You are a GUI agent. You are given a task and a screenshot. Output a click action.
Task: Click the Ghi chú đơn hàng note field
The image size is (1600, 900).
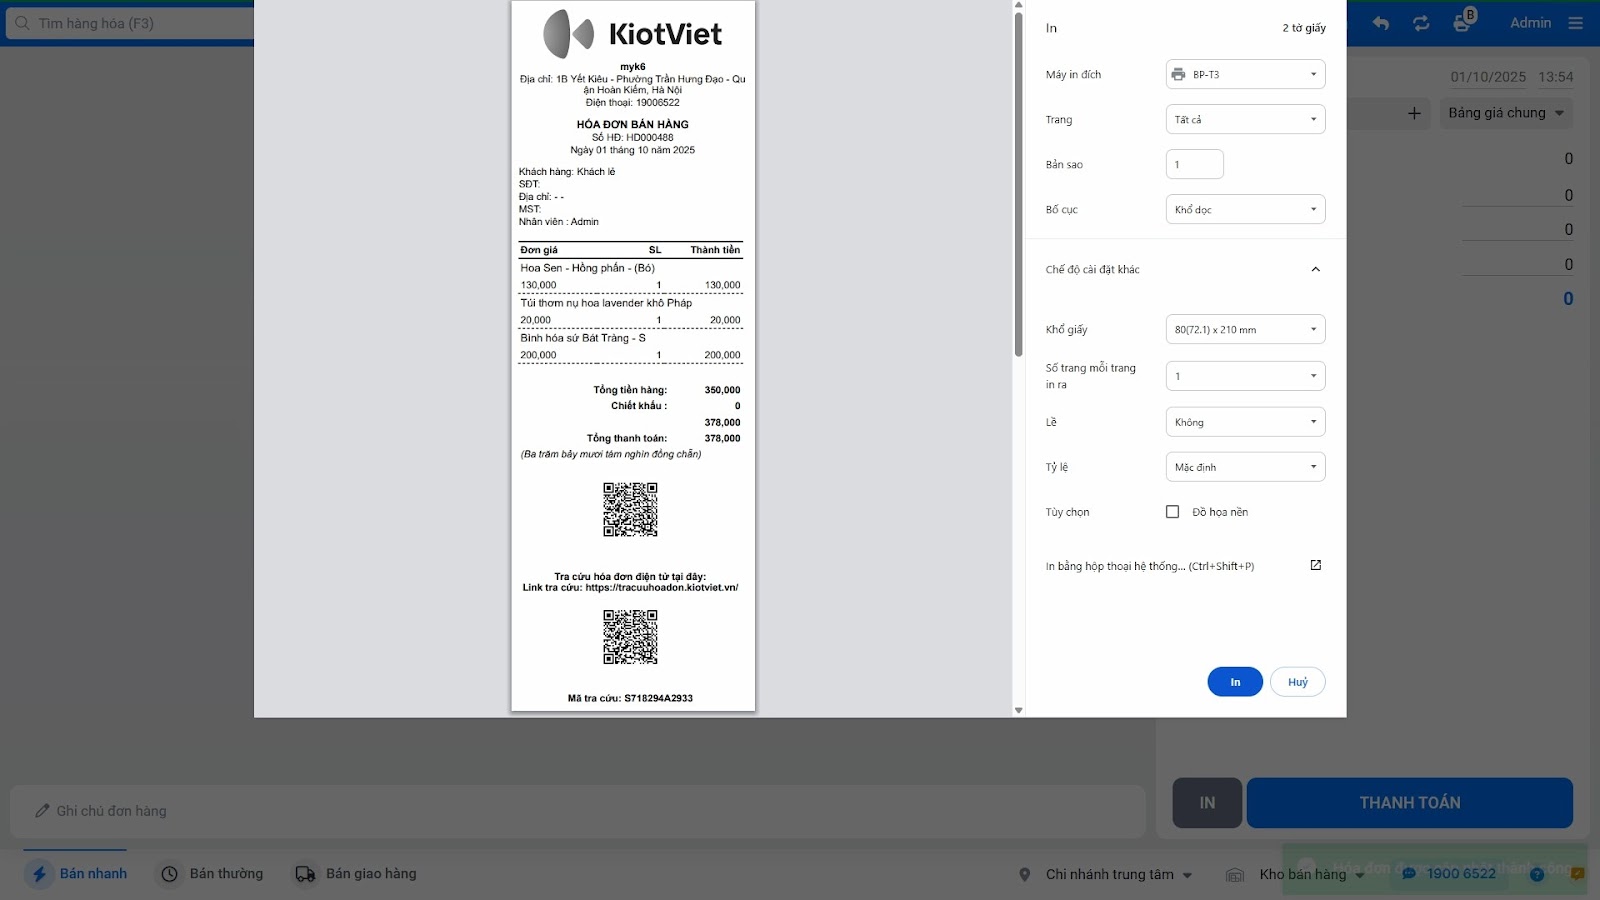coord(577,811)
